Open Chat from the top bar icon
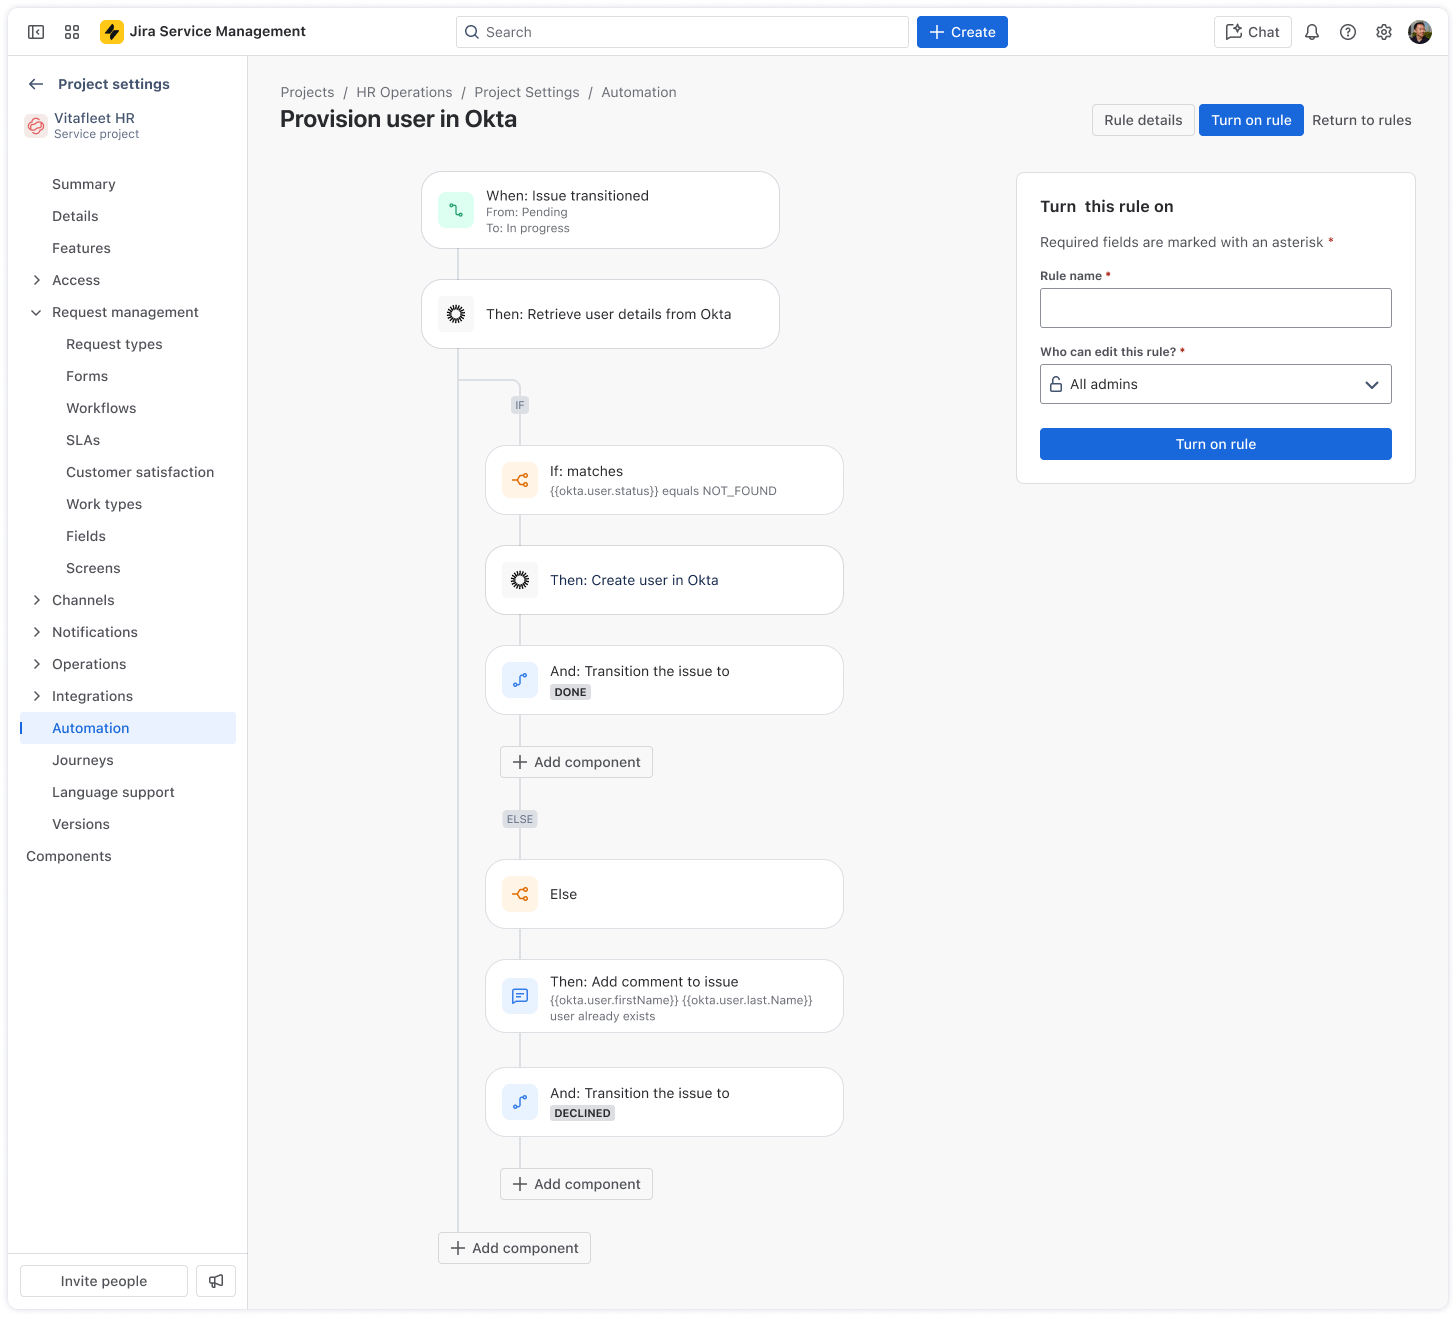Viewport: 1456px width, 1317px height. pos(1252,31)
